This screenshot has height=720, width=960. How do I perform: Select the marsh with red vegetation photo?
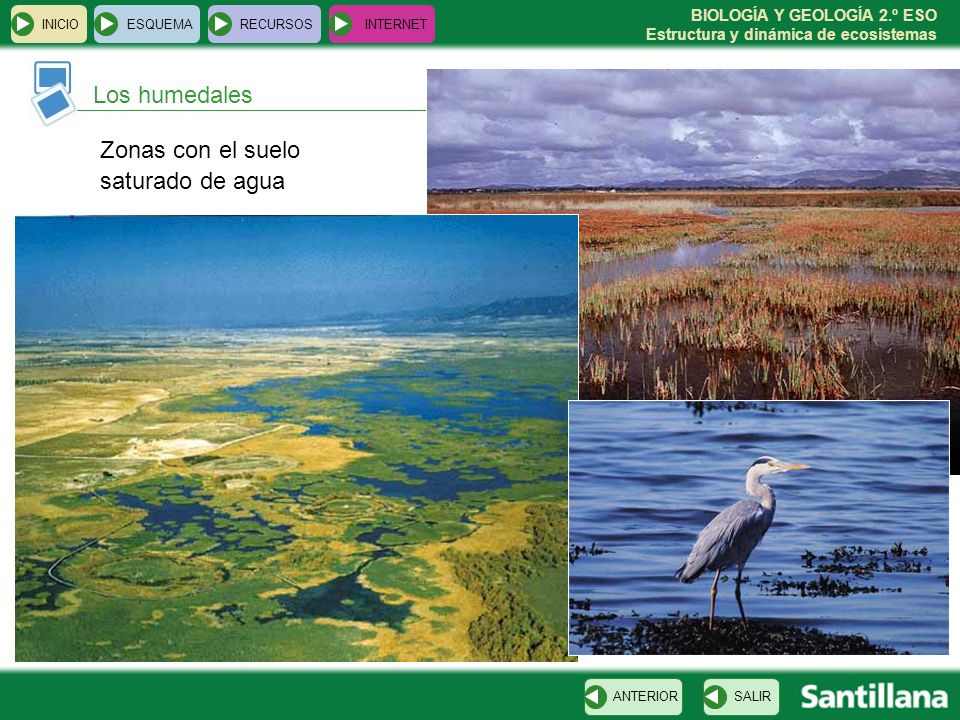pos(765,233)
